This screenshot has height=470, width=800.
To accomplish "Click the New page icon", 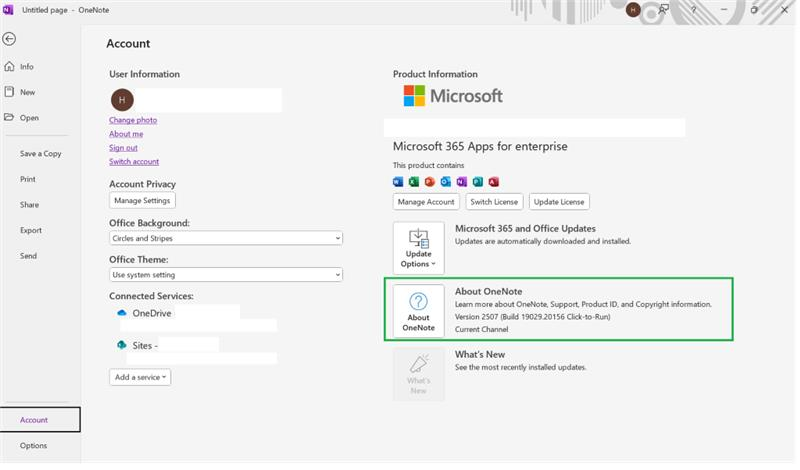I will click(9, 92).
